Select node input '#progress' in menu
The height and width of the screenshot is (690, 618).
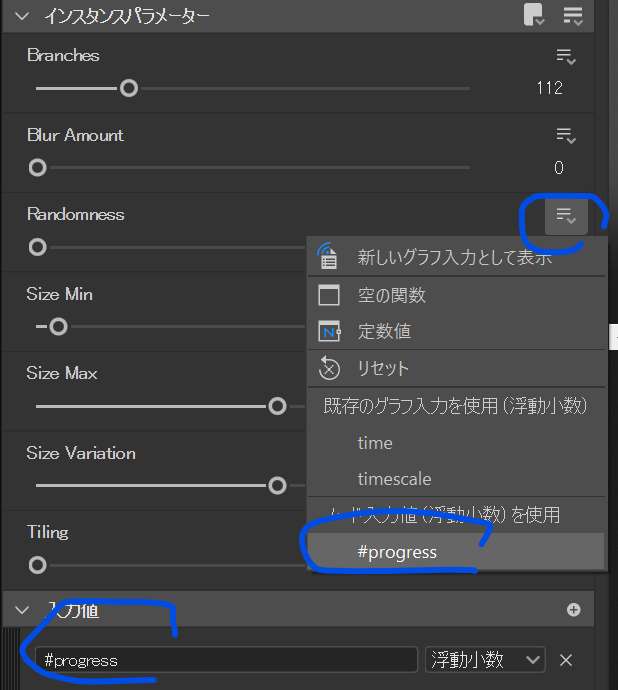(397, 552)
